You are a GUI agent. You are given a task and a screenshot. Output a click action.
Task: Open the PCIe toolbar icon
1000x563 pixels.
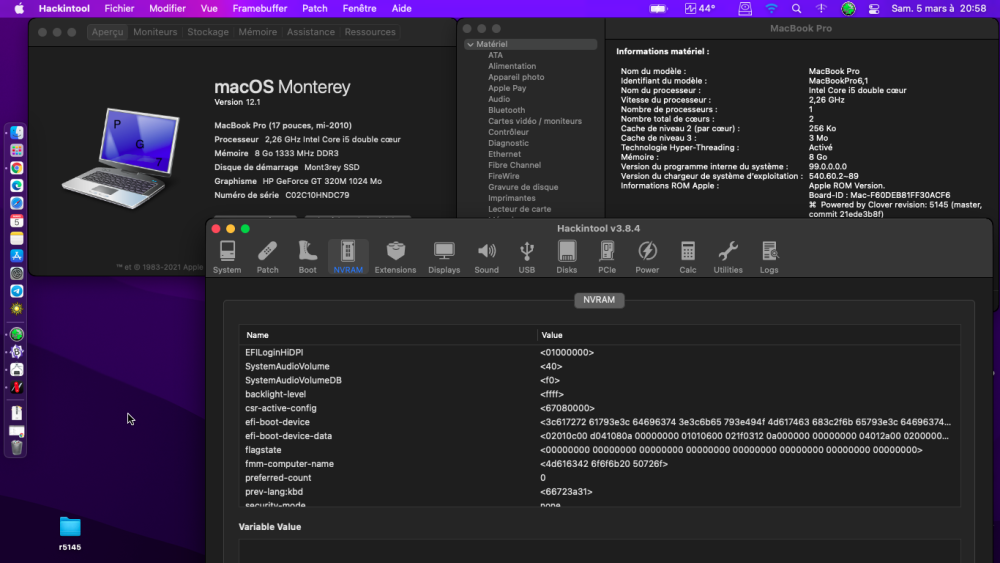(x=607, y=257)
